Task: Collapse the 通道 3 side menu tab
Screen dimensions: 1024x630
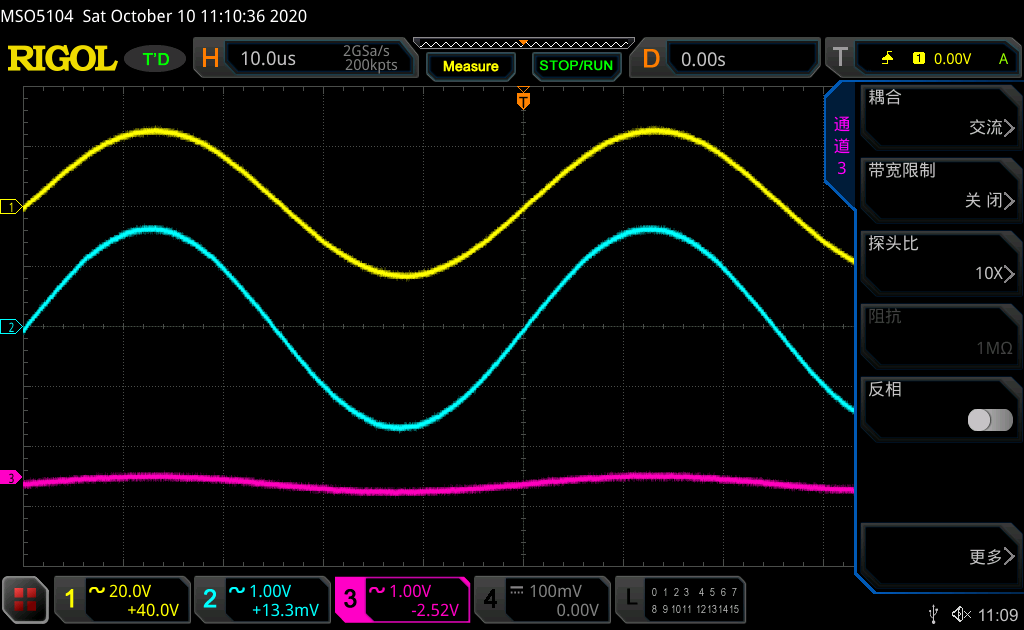Action: pos(841,146)
